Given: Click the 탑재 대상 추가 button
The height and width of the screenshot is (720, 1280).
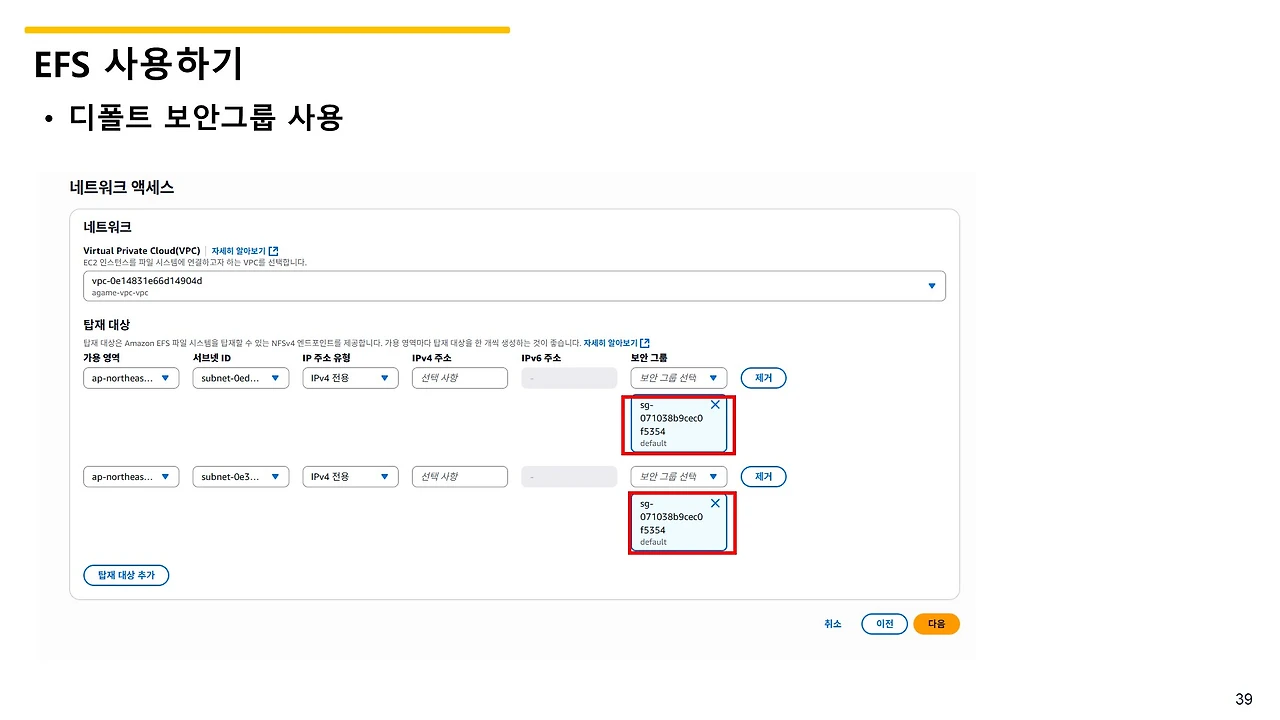Looking at the screenshot, I should [126, 575].
